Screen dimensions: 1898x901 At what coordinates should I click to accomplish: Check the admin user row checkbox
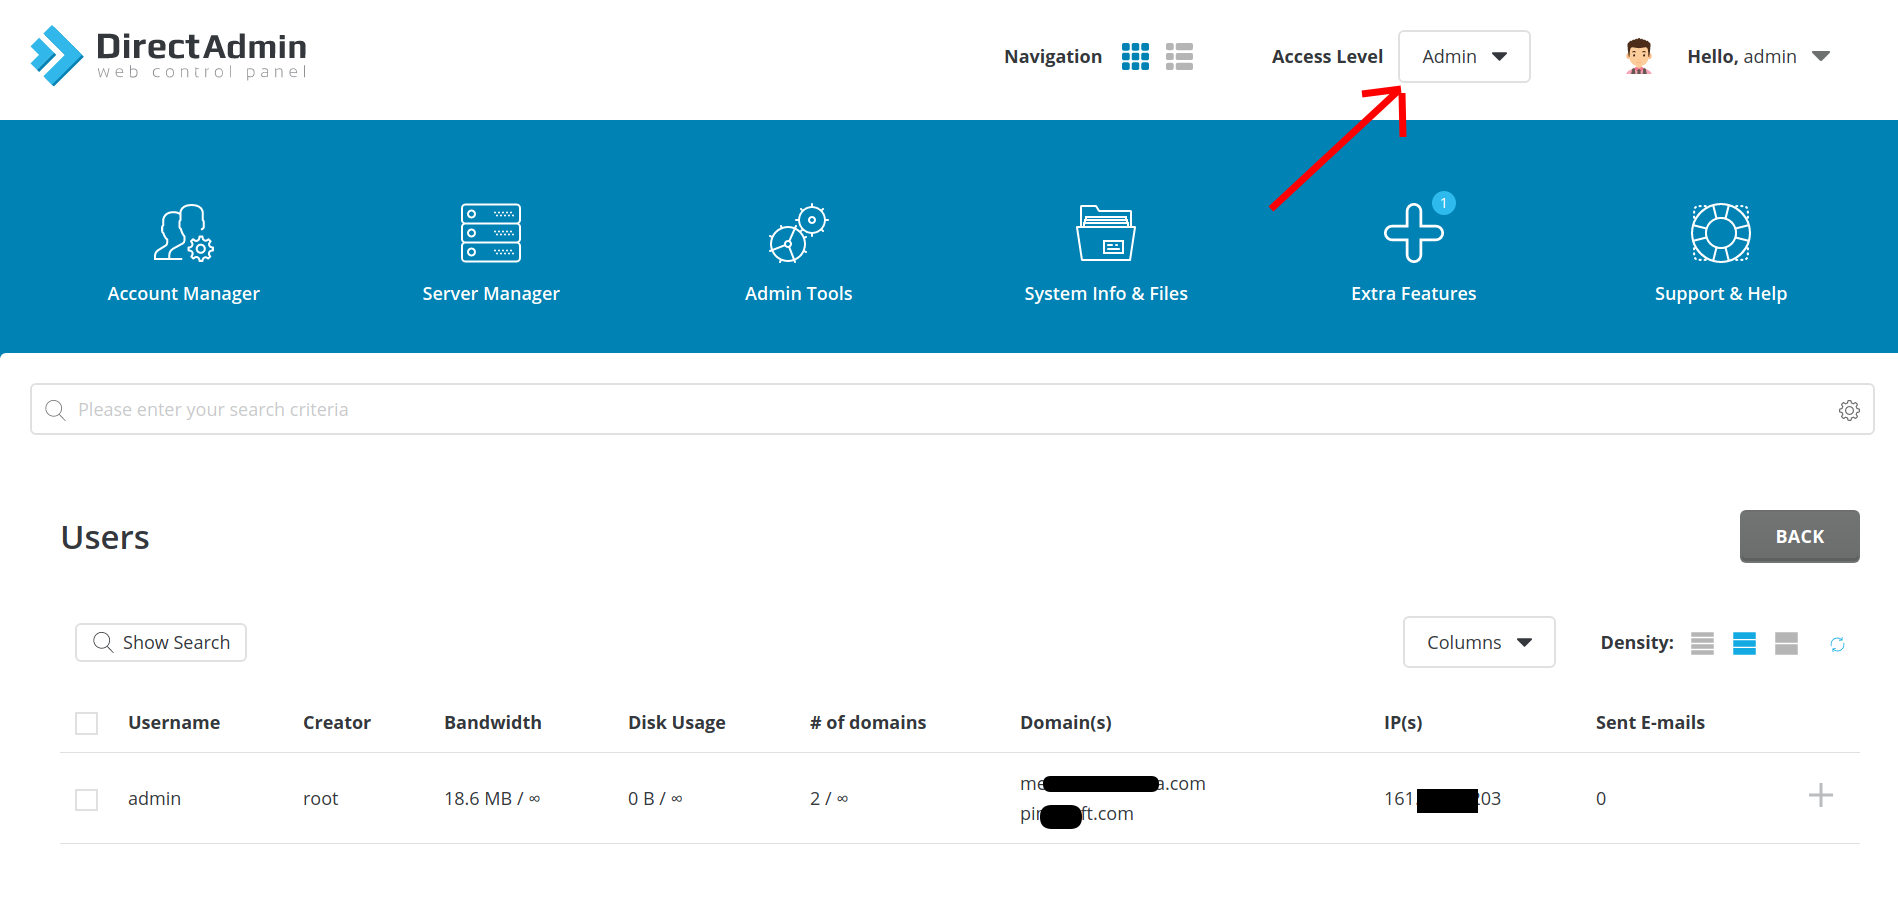coord(87,799)
